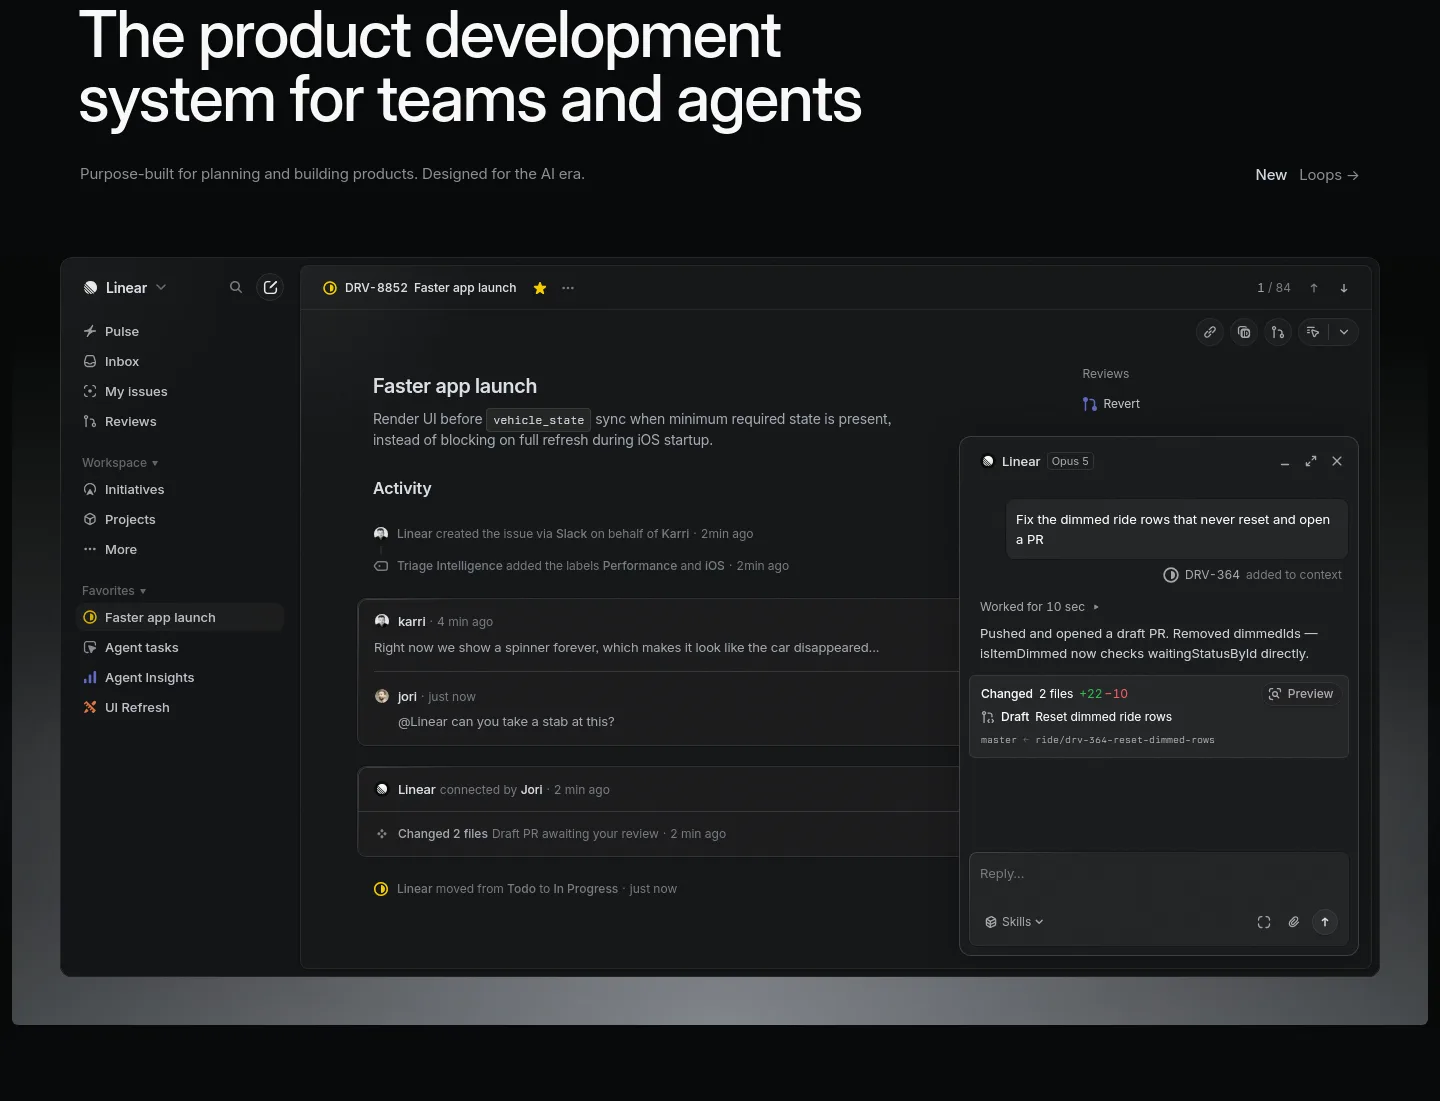The image size is (1440, 1101).
Task: Minimize the Linear agent chat panel
Action: 1285,462
